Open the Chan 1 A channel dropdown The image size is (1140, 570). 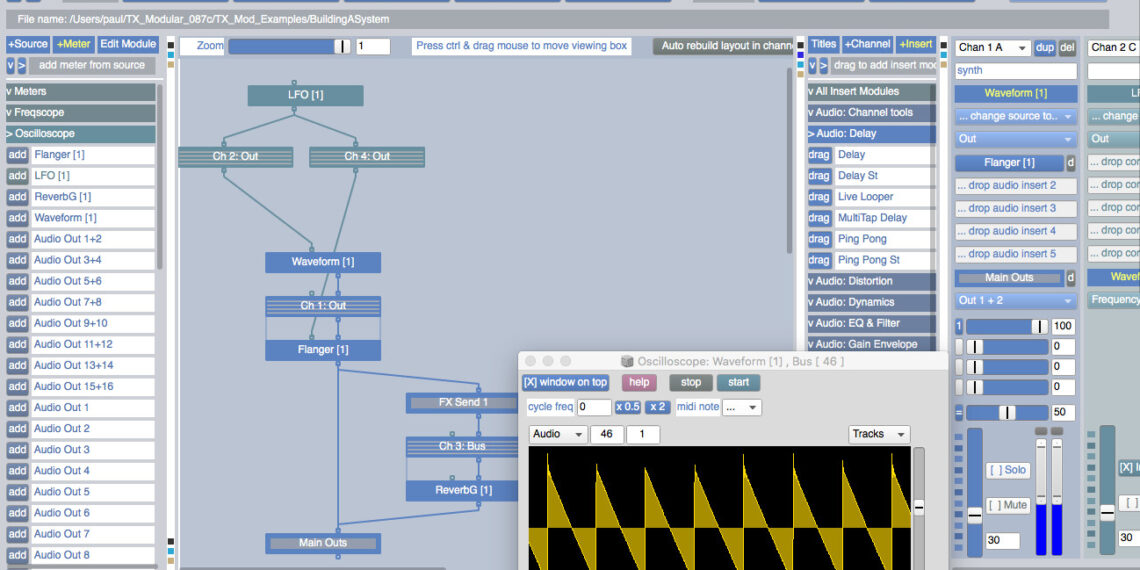pyautogui.click(x=992, y=47)
